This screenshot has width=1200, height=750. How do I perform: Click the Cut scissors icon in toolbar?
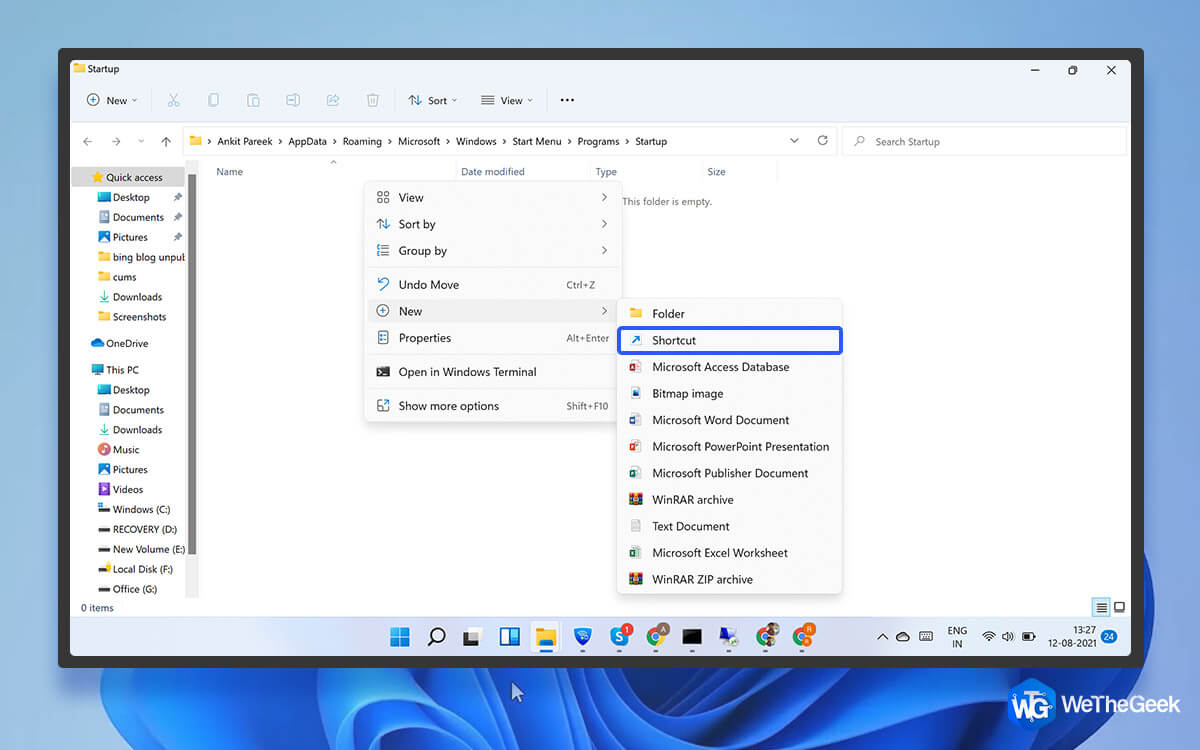pos(173,100)
